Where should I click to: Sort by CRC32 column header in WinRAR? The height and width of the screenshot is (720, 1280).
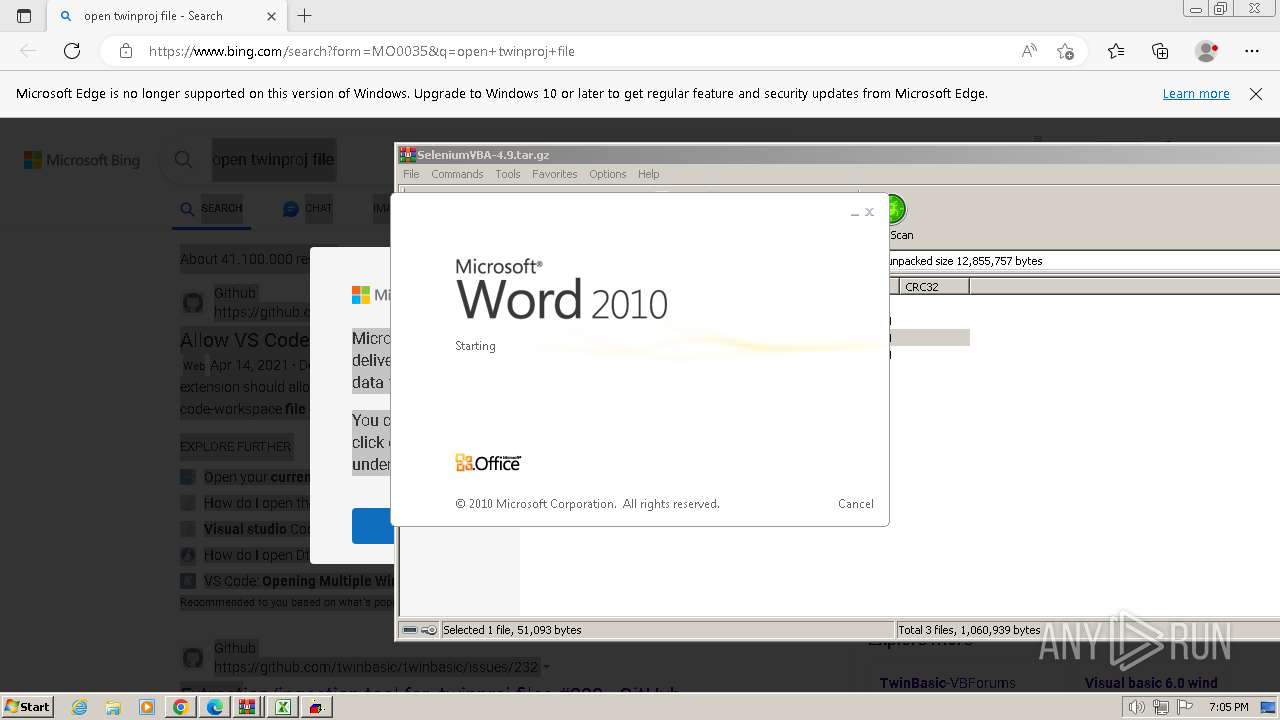coord(934,286)
